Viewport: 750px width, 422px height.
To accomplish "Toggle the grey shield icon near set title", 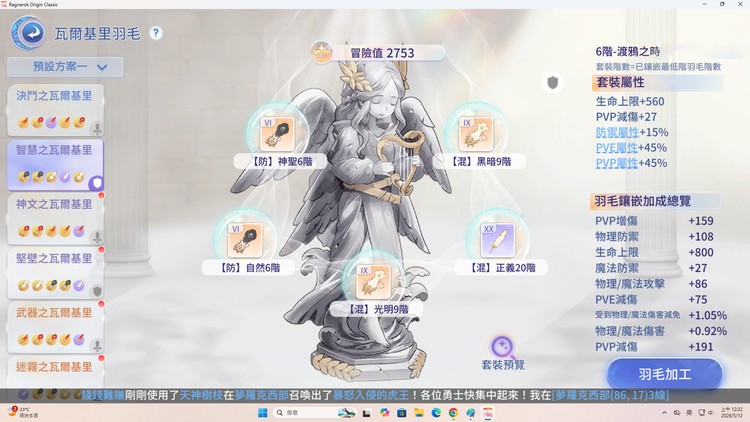I will pyautogui.click(x=552, y=82).
